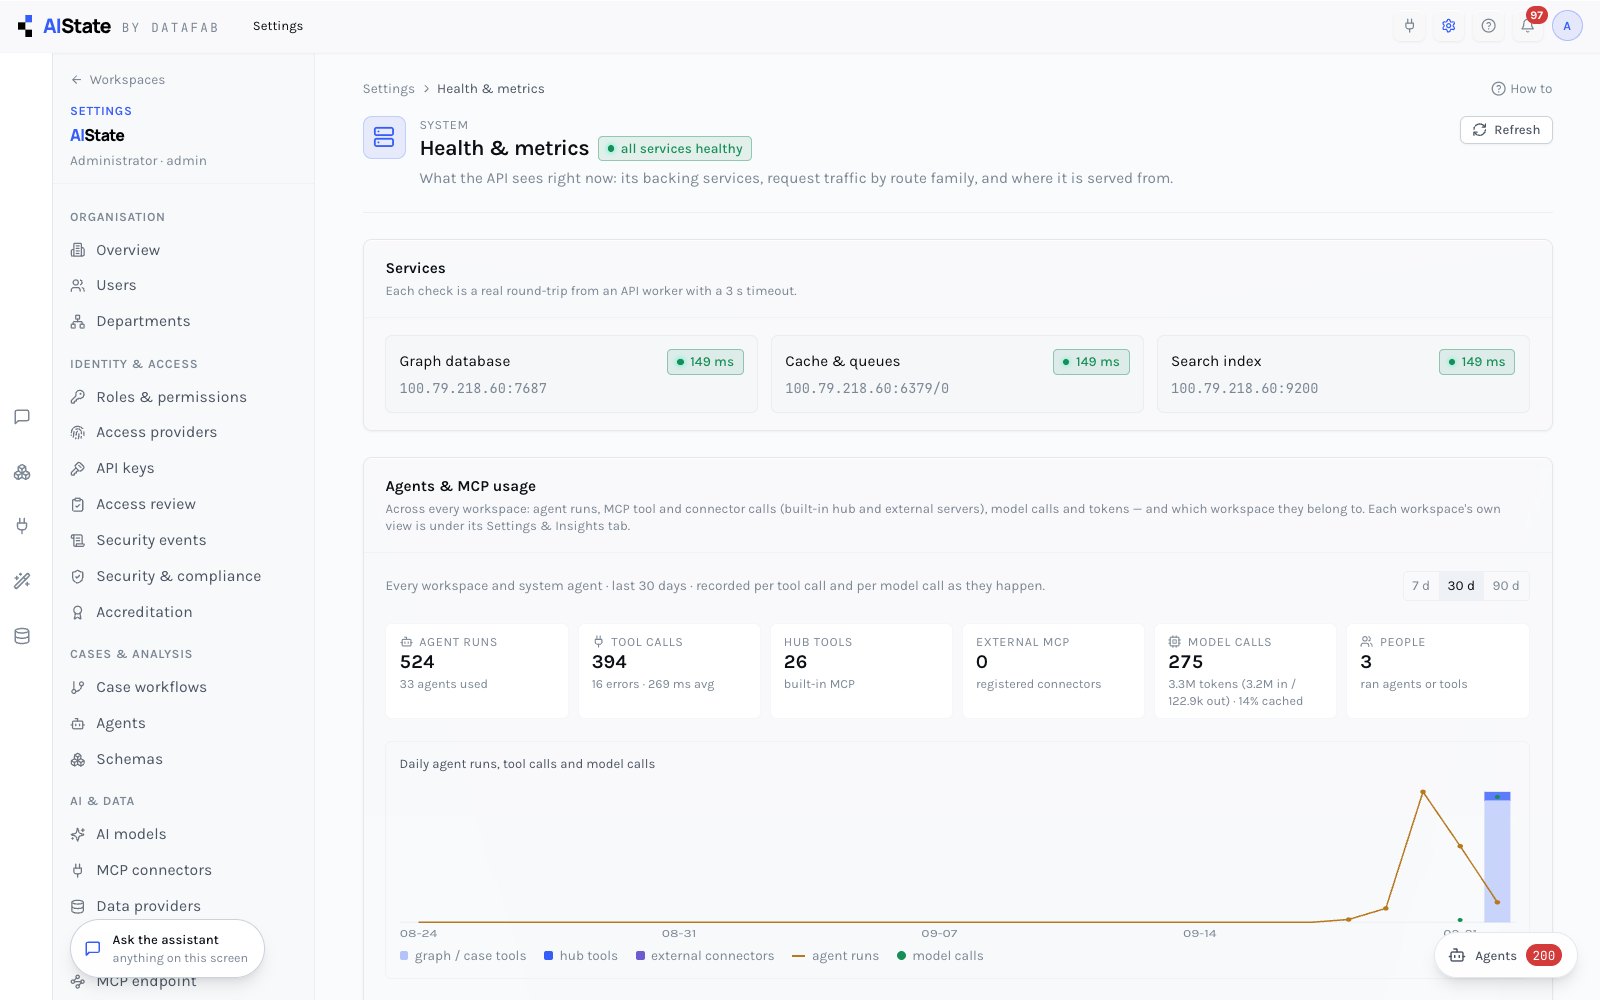Select the 30 d time range
The height and width of the screenshot is (1000, 1600).
[1461, 586]
